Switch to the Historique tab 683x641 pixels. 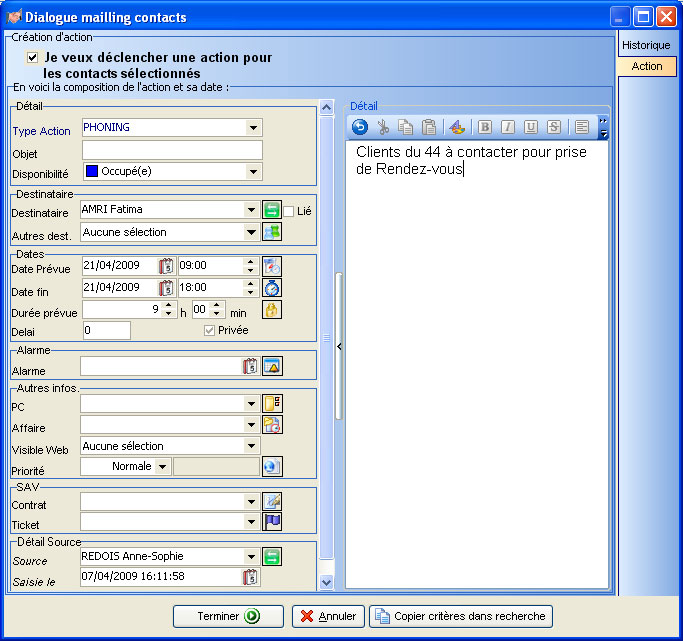coord(646,45)
